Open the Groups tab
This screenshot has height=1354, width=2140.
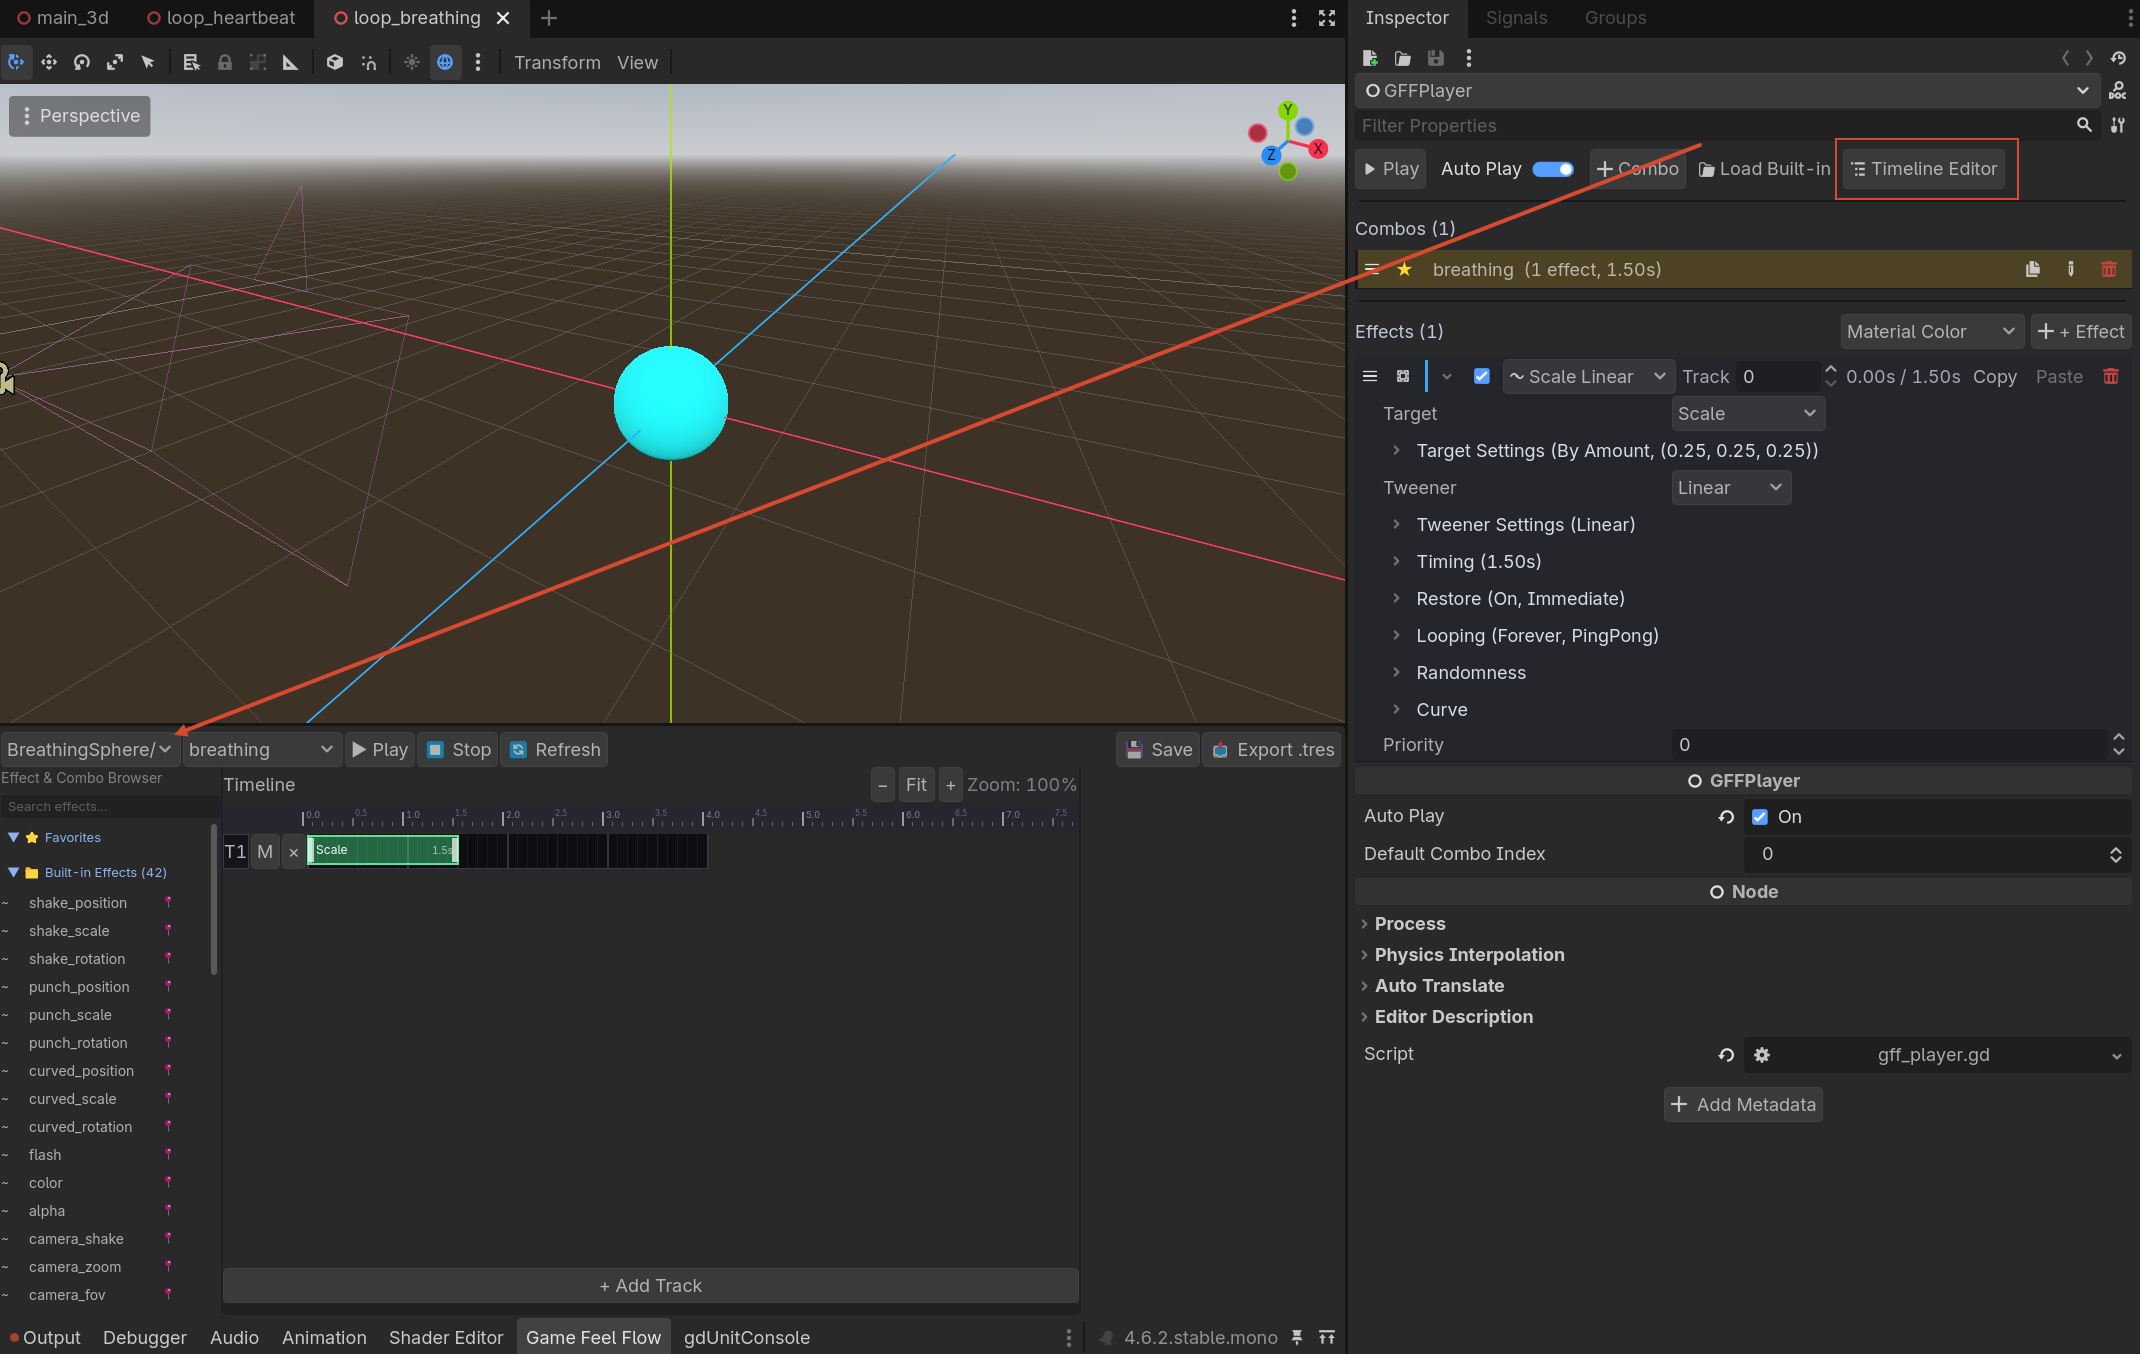1615,18
